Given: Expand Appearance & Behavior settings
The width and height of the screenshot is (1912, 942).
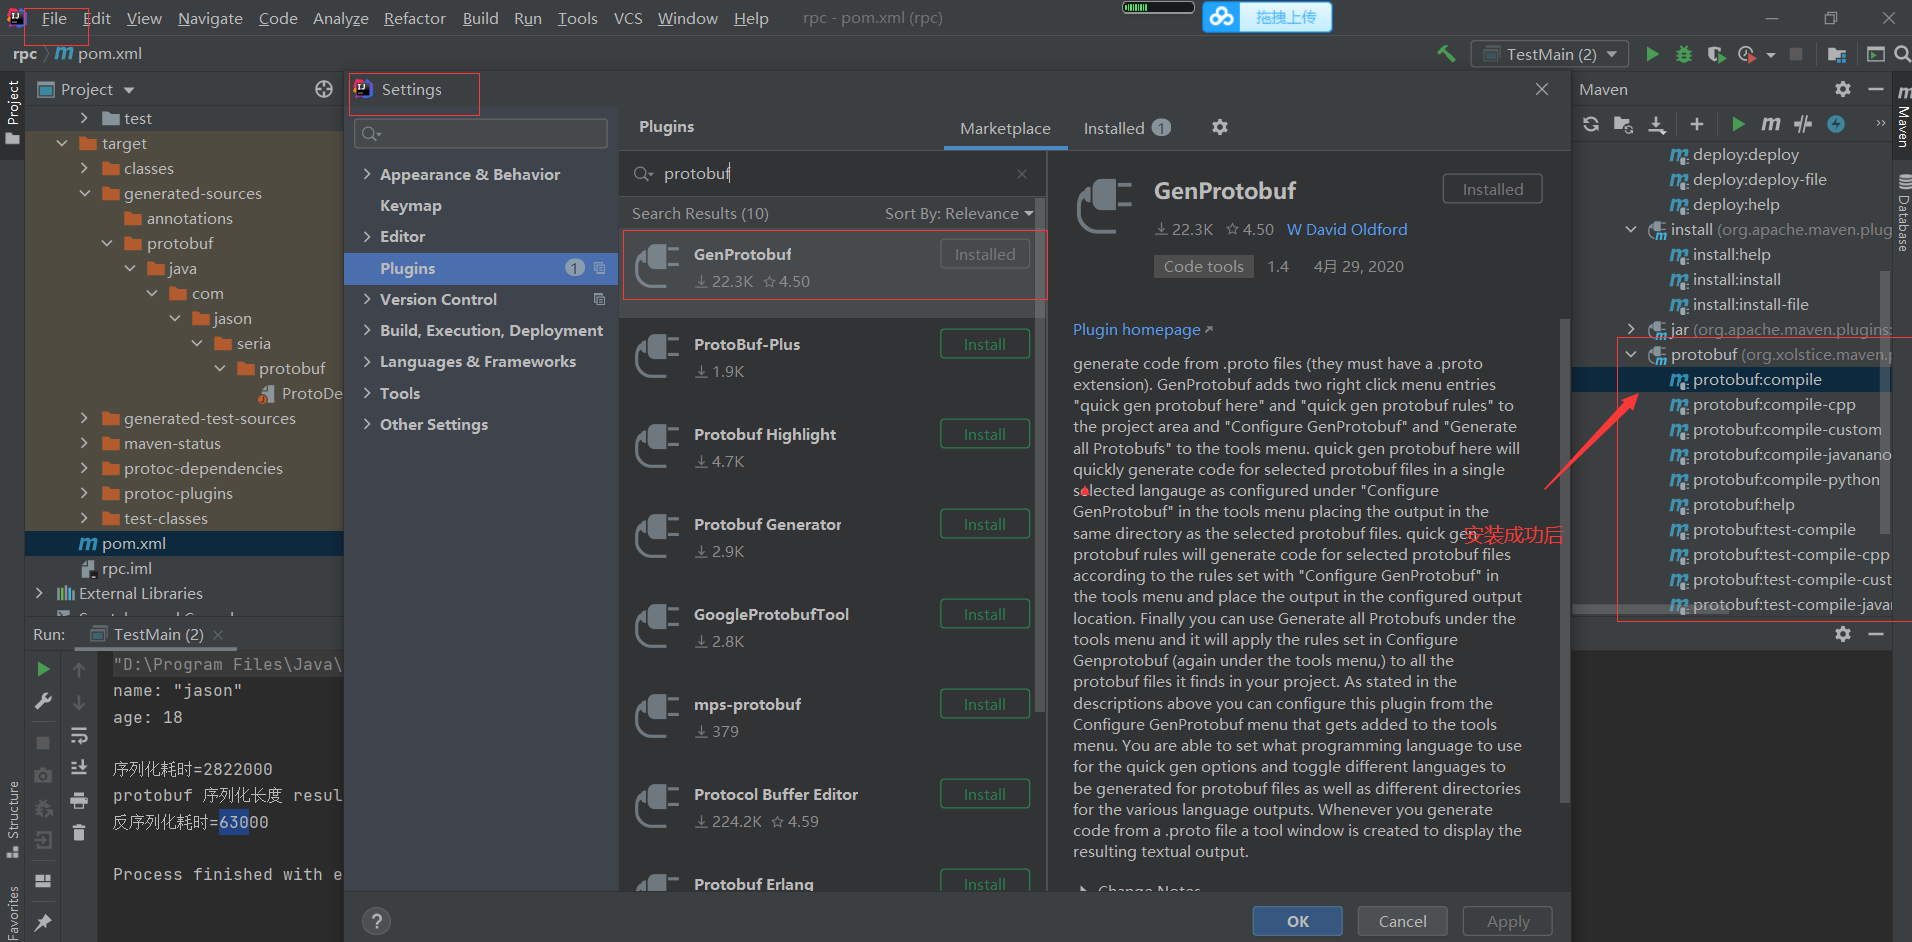Looking at the screenshot, I should click(x=367, y=174).
